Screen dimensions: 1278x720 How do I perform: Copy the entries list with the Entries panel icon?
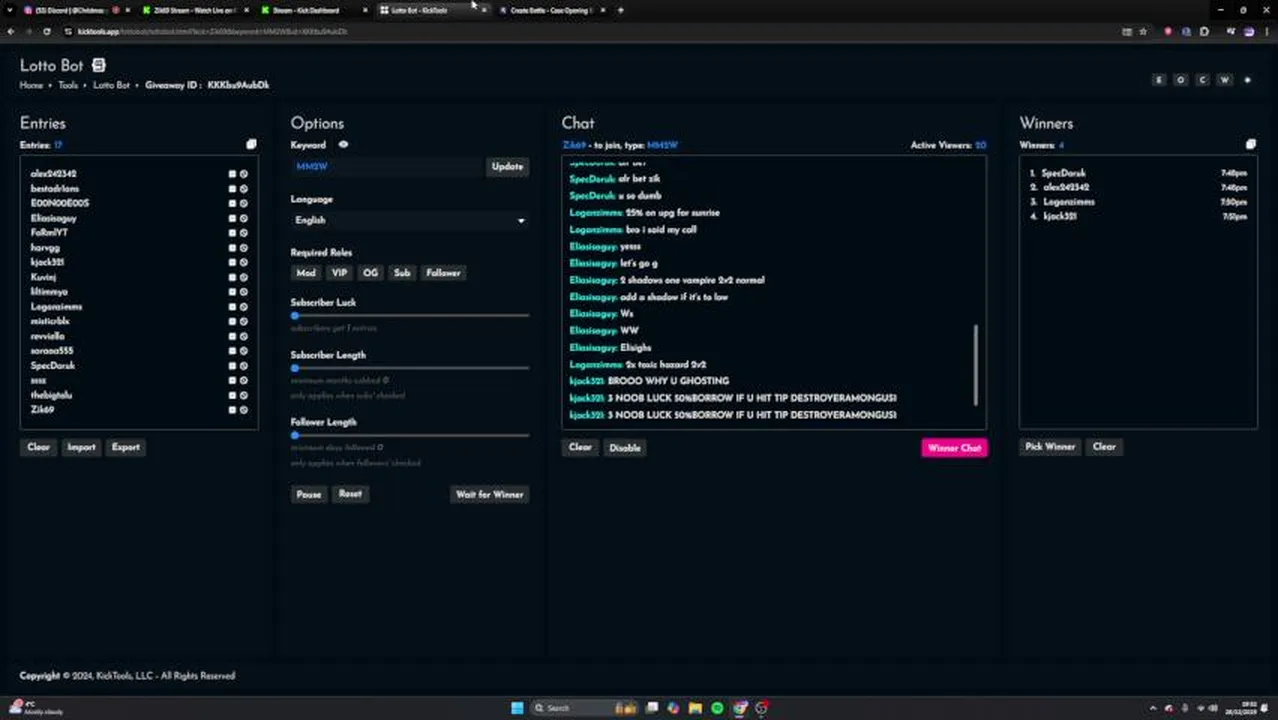pos(251,145)
